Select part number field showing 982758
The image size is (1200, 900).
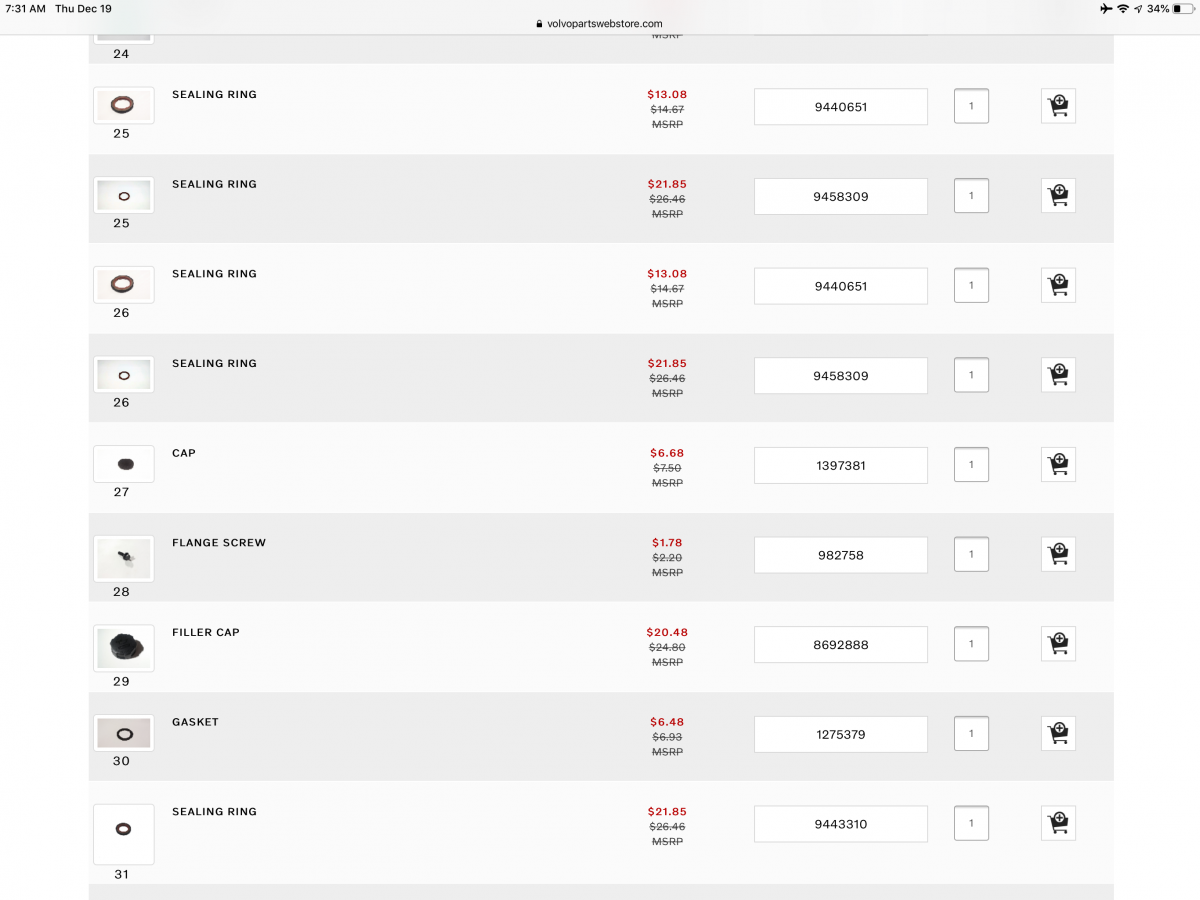(x=840, y=554)
